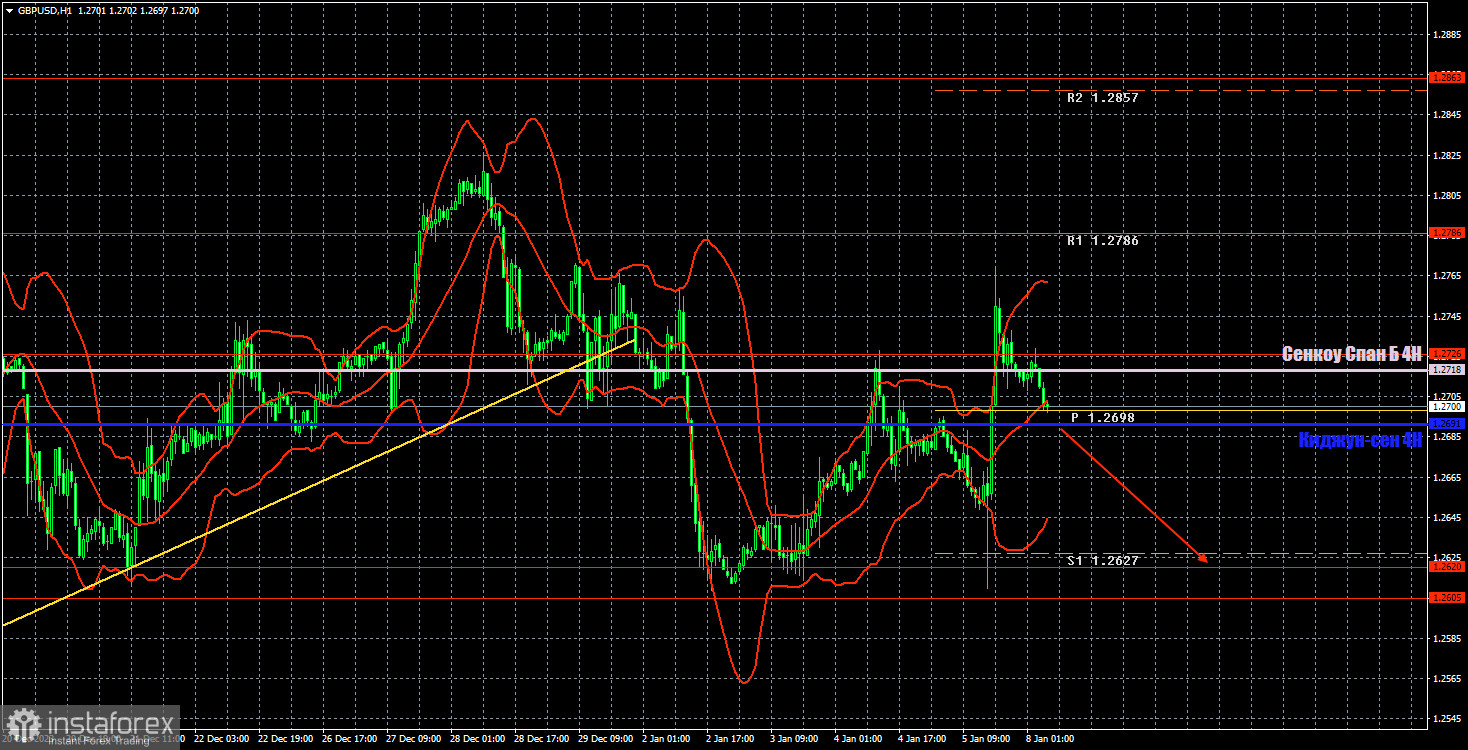Click the 26 Dec 17:00 time label
This screenshot has height=750, width=1468.
[x=351, y=739]
